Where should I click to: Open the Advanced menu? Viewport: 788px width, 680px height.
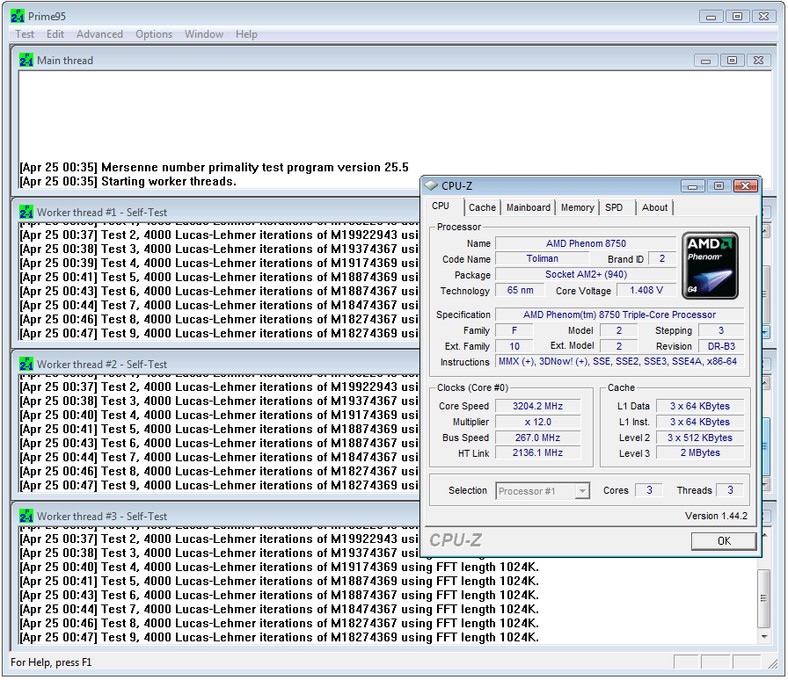pyautogui.click(x=100, y=34)
